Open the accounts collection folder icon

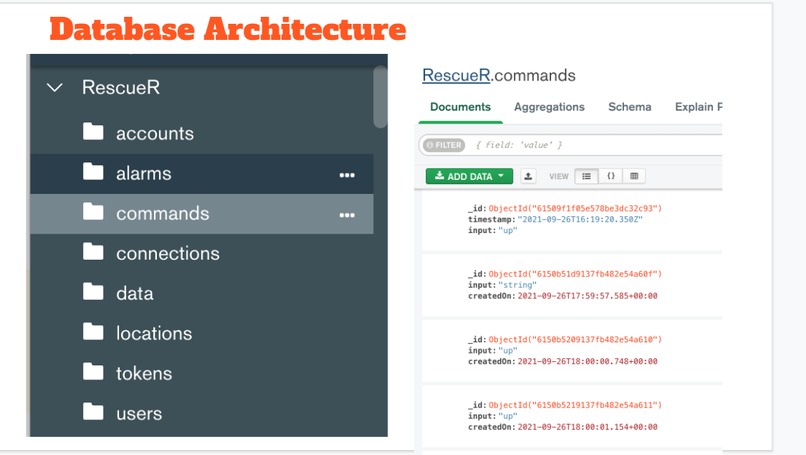click(93, 132)
